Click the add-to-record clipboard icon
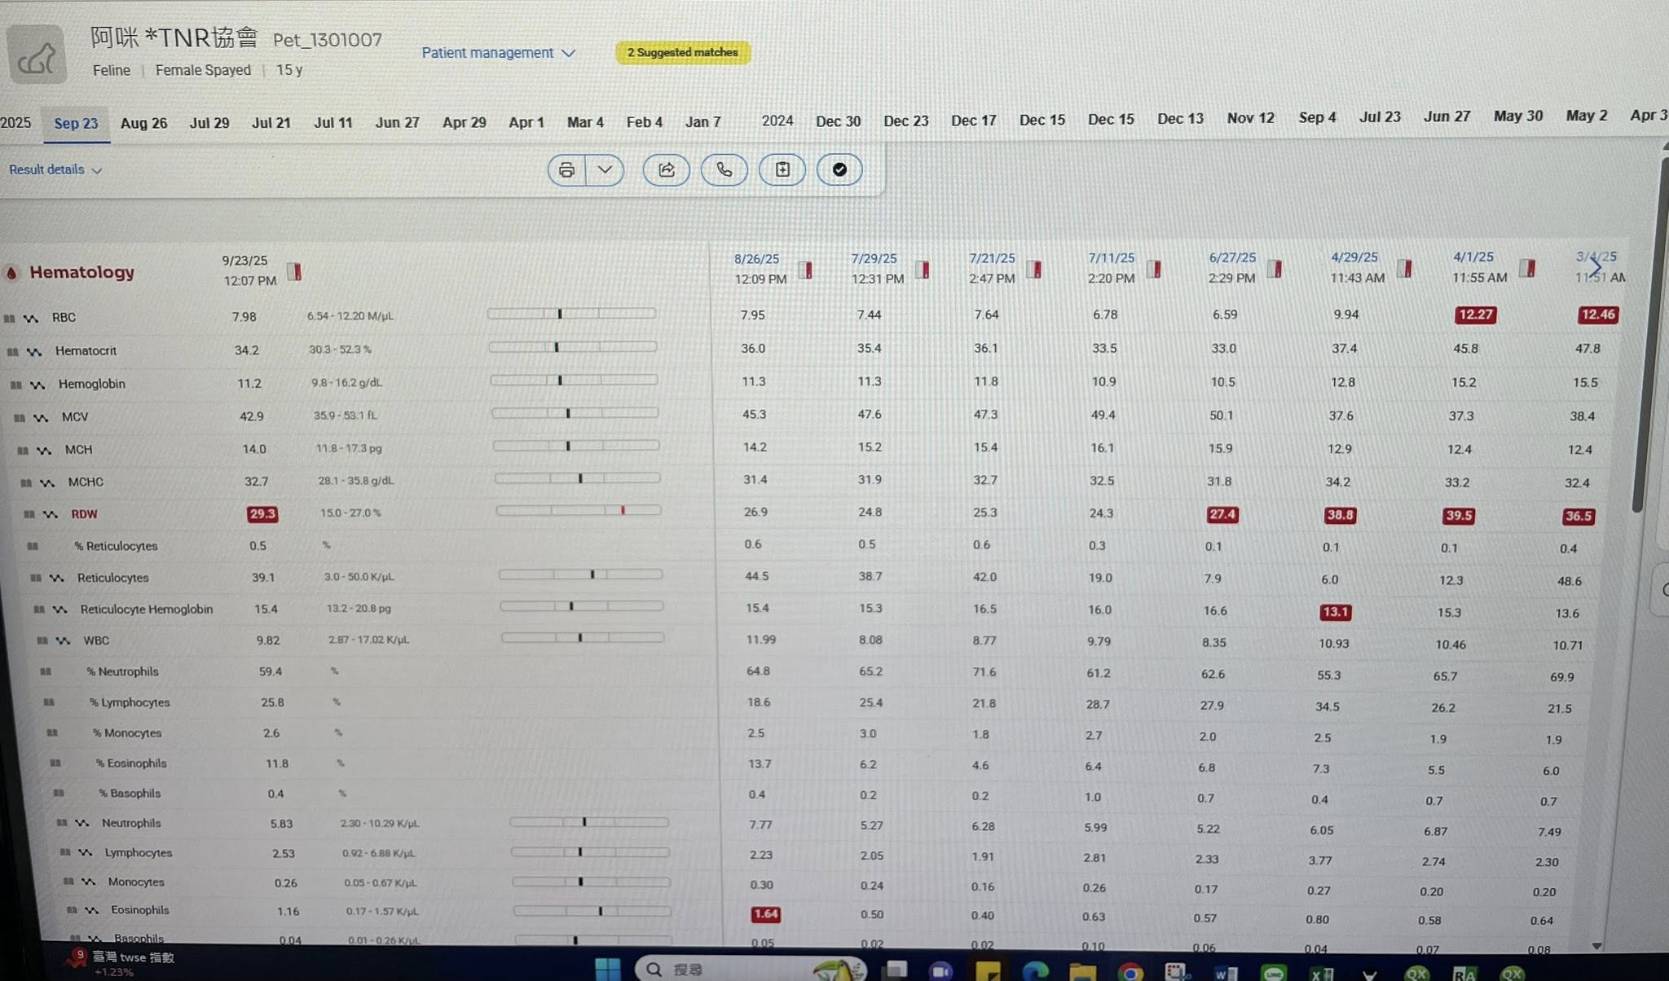Viewport: 1669px width, 981px height. 782,170
